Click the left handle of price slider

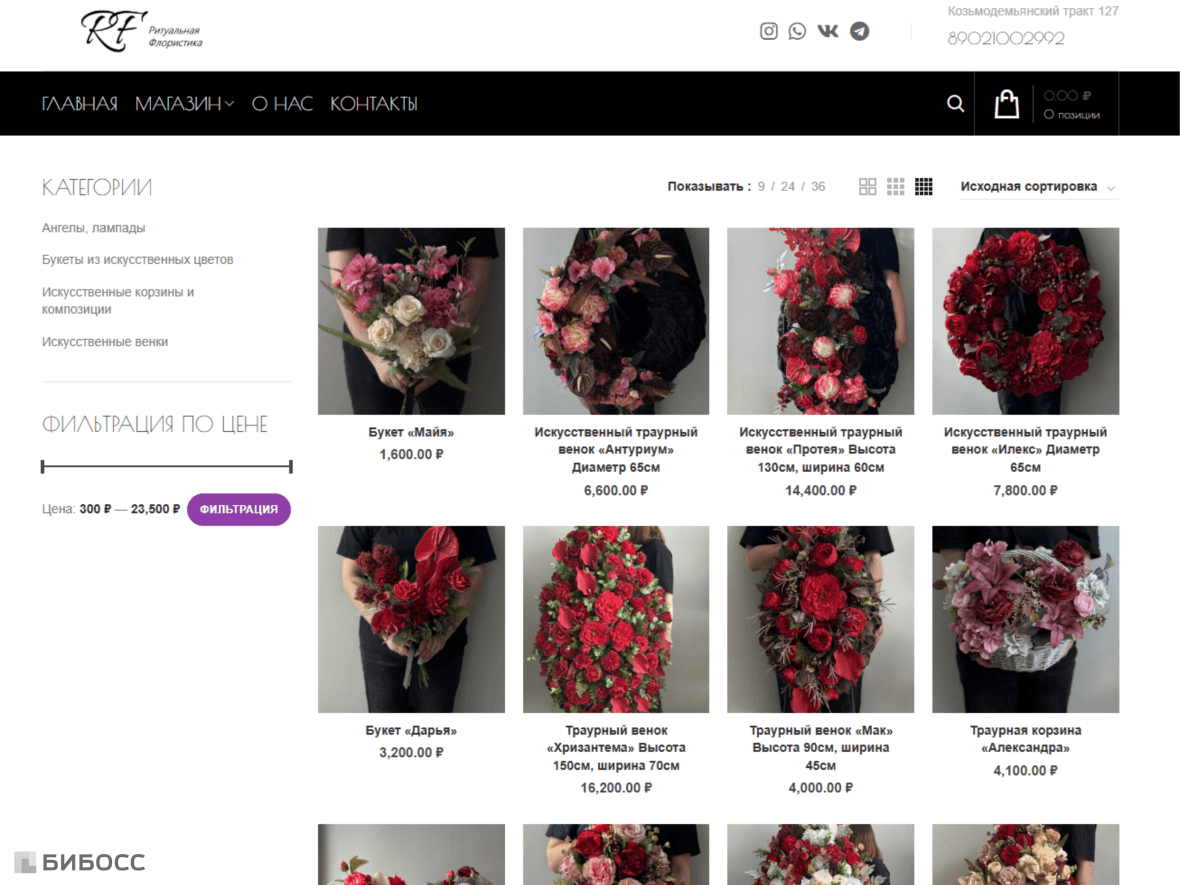pyautogui.click(x=43, y=467)
